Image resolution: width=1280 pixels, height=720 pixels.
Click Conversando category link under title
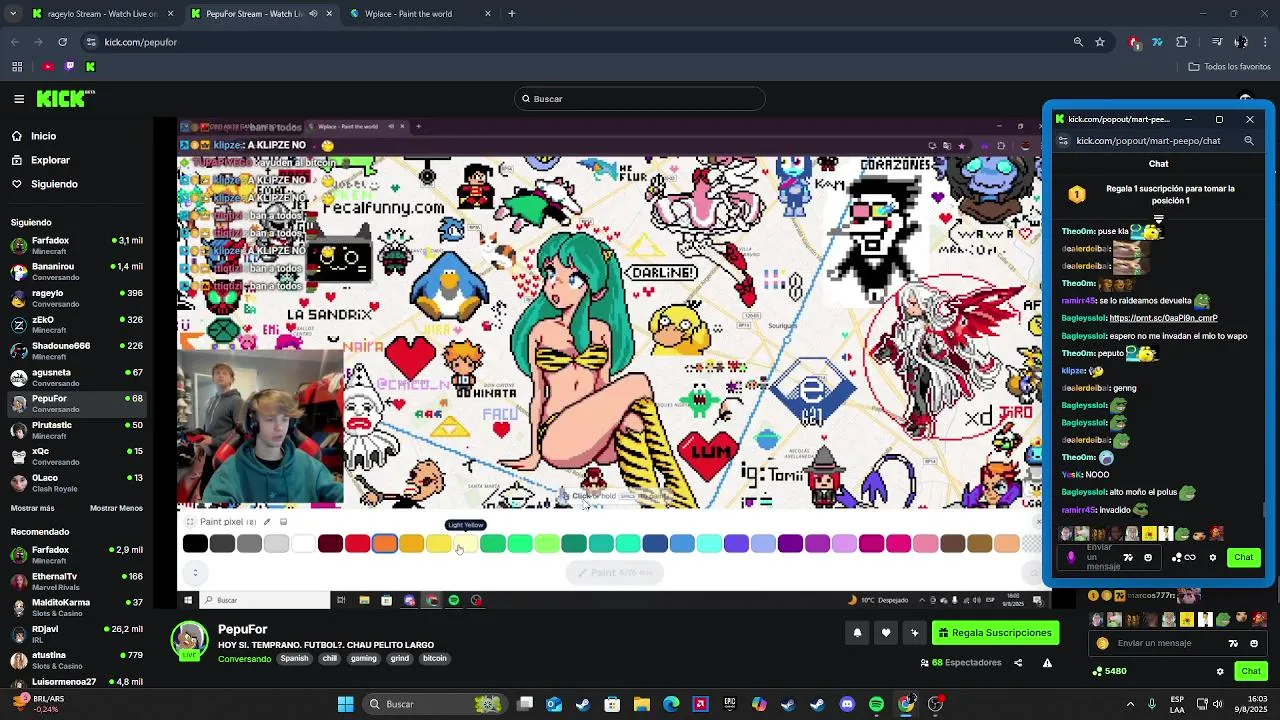[x=244, y=659]
